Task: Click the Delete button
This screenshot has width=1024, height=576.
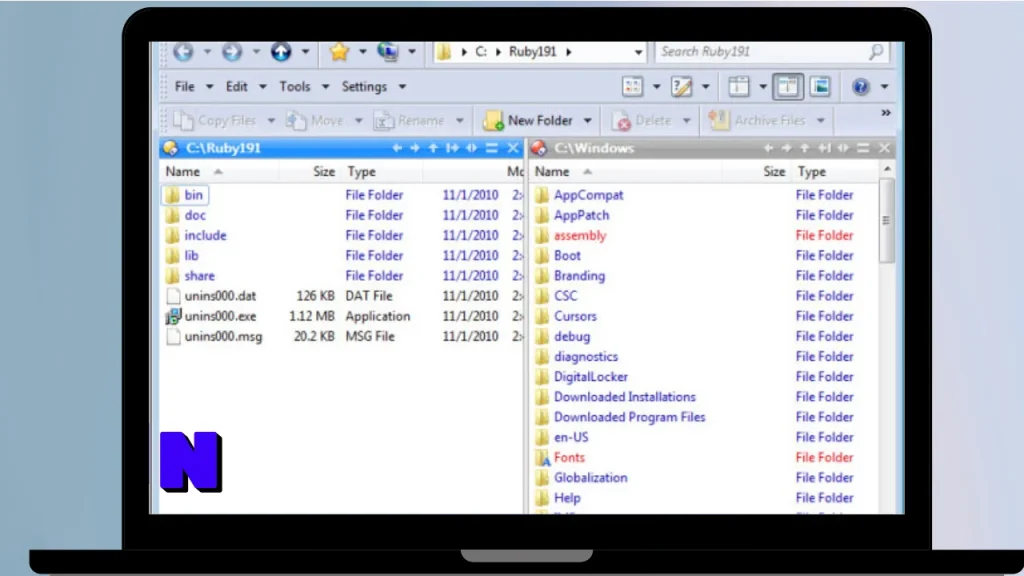Action: pos(642,120)
